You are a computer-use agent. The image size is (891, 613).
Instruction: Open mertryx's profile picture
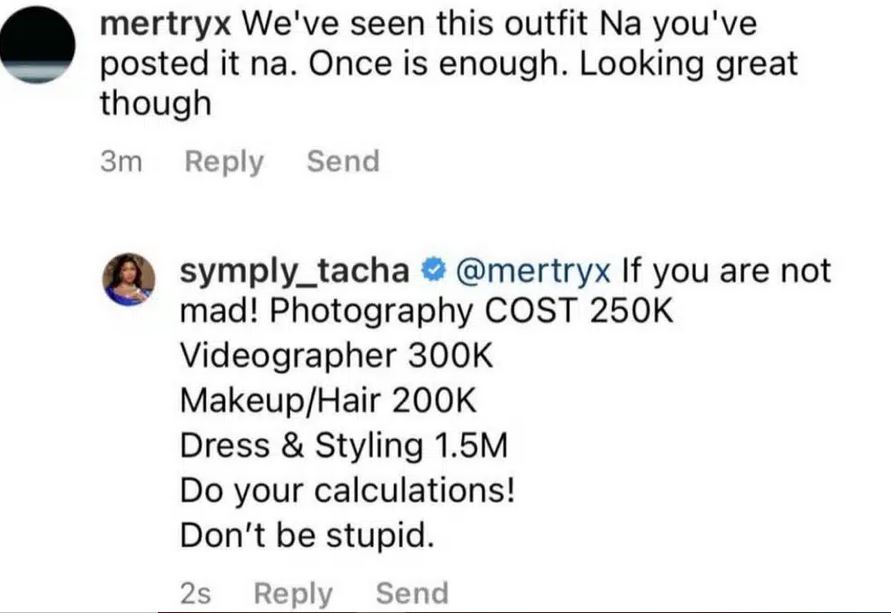click(x=40, y=42)
